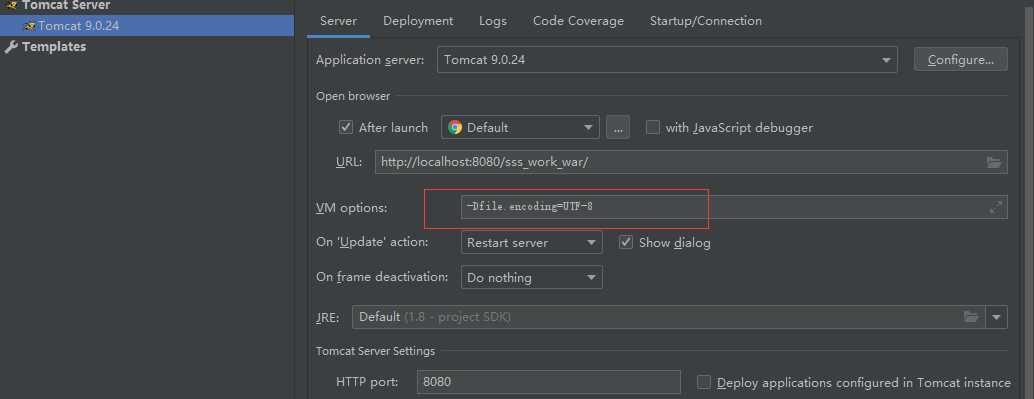Open the Application server dropdown
The width and height of the screenshot is (1034, 399).
point(667,59)
